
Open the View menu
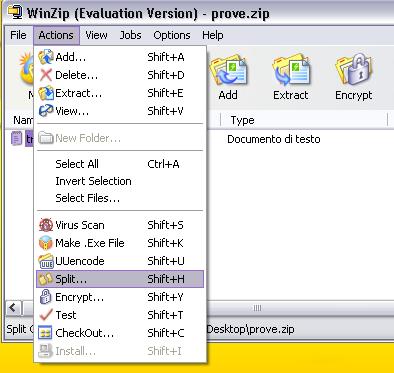pyautogui.click(x=96, y=35)
